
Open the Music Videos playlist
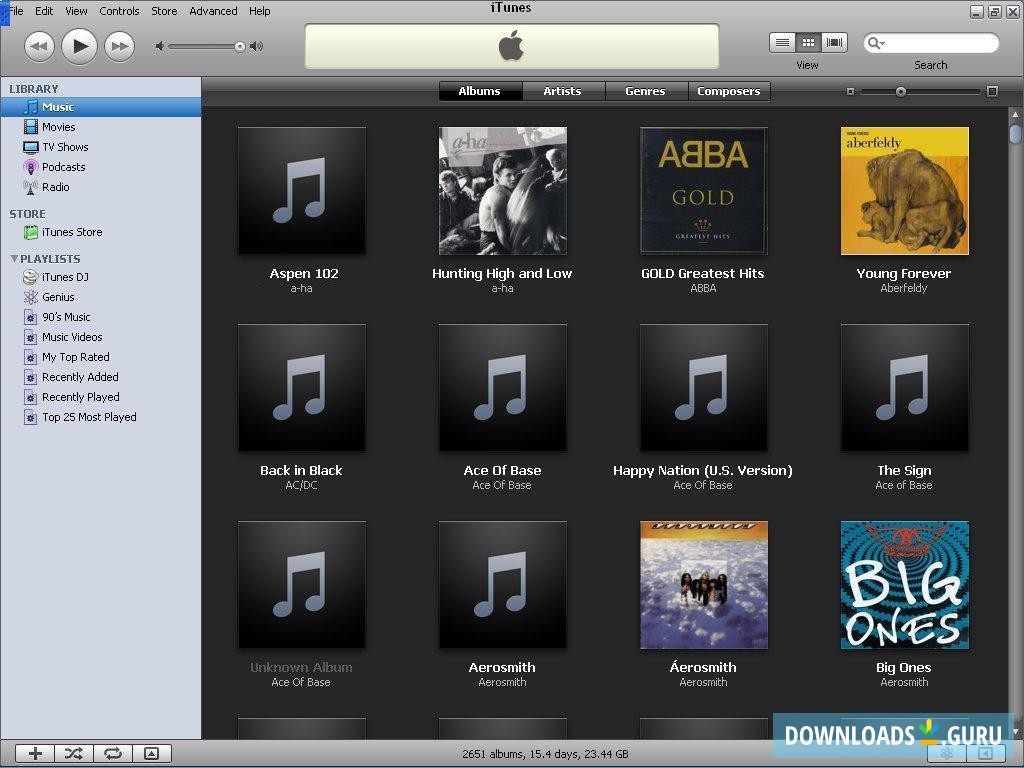[101, 337]
